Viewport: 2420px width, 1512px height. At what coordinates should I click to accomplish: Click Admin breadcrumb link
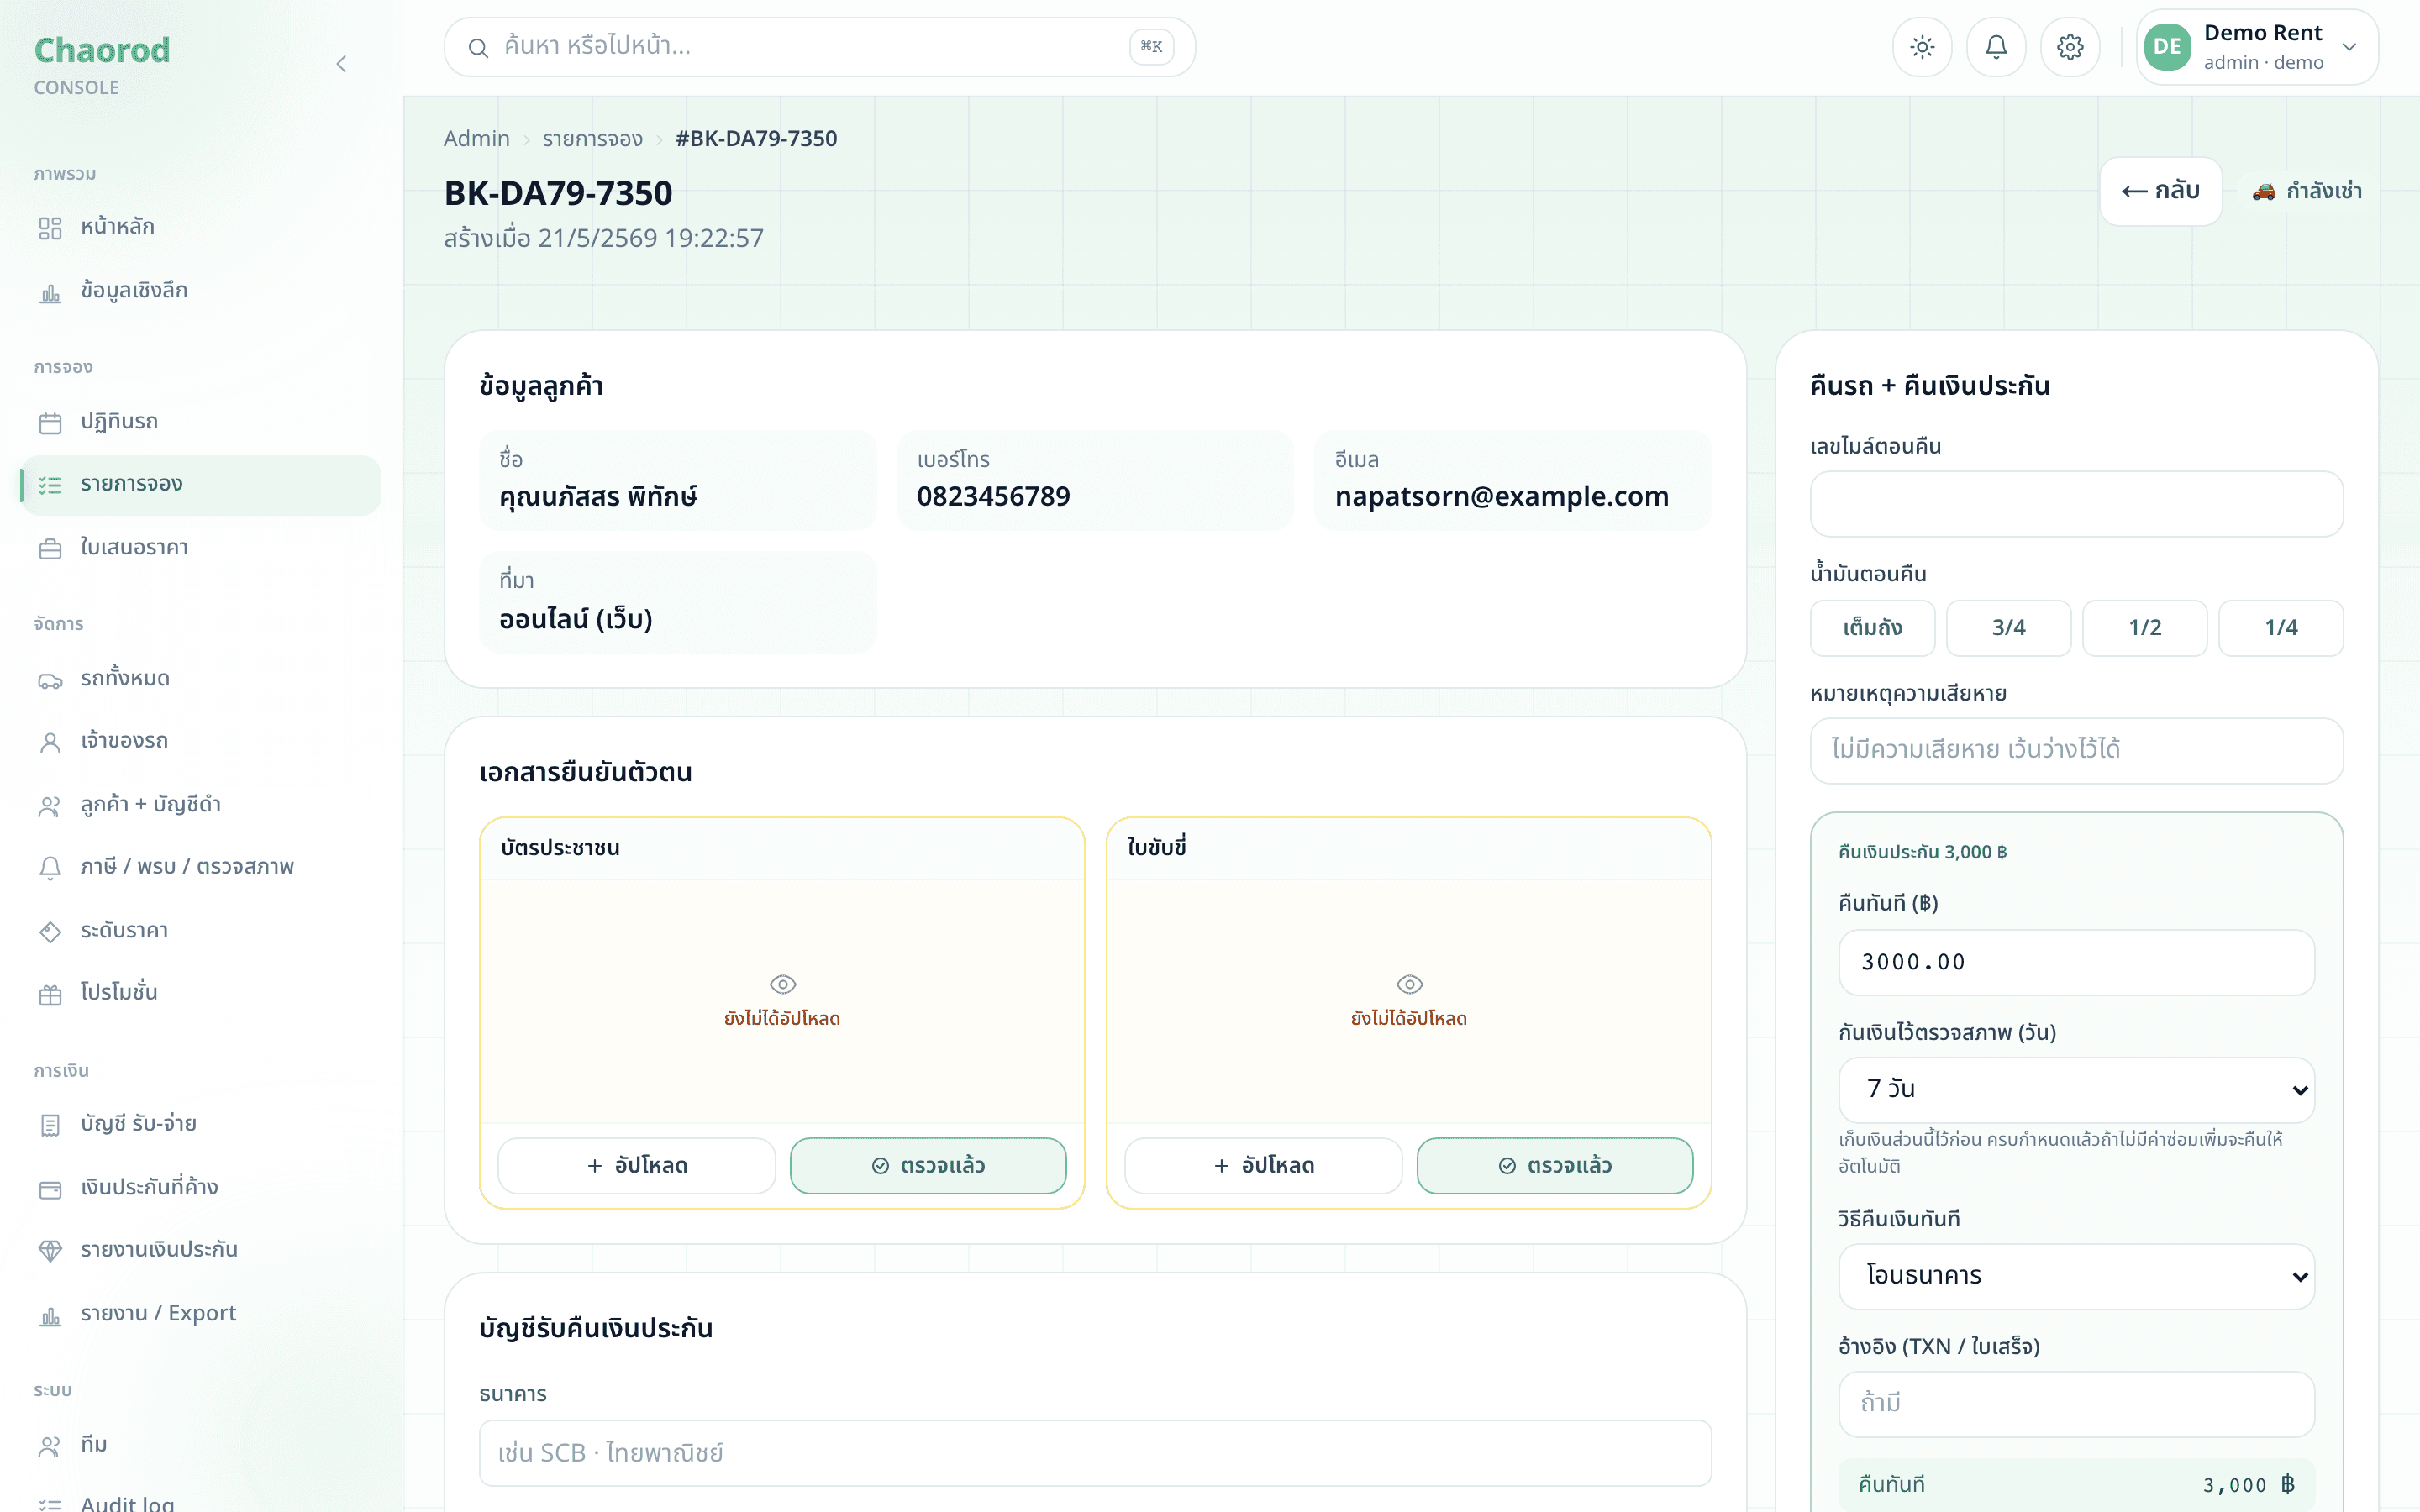(x=476, y=139)
